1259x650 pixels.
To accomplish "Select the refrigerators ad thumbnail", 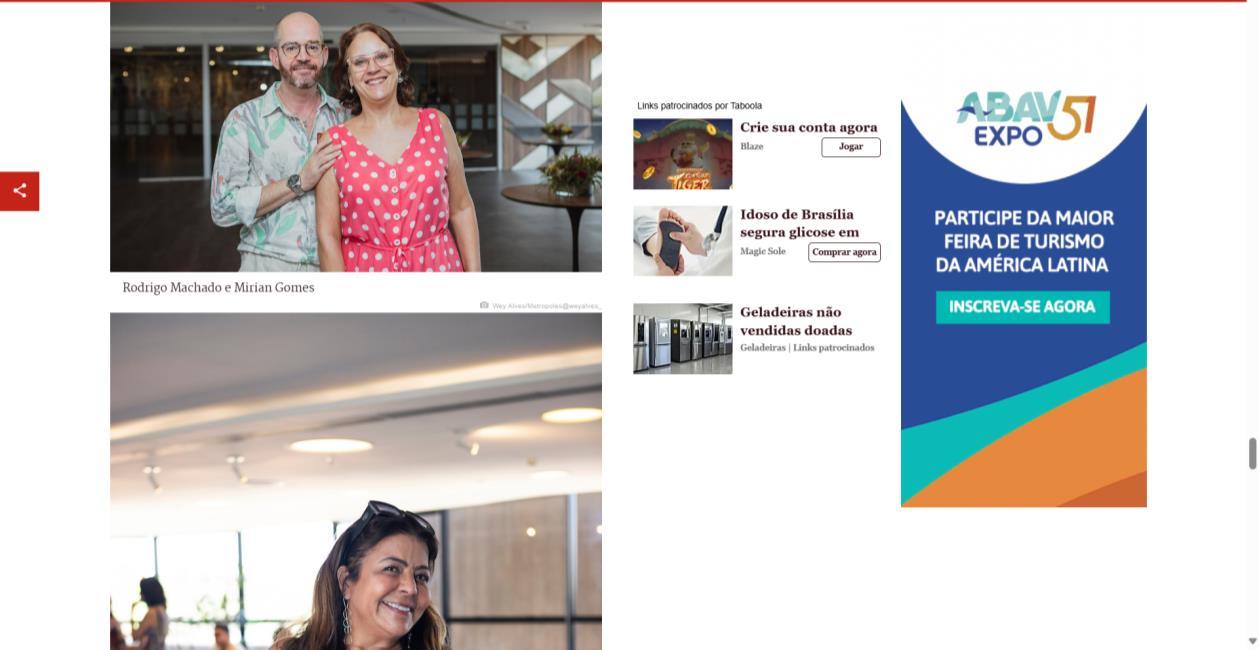I will point(683,339).
